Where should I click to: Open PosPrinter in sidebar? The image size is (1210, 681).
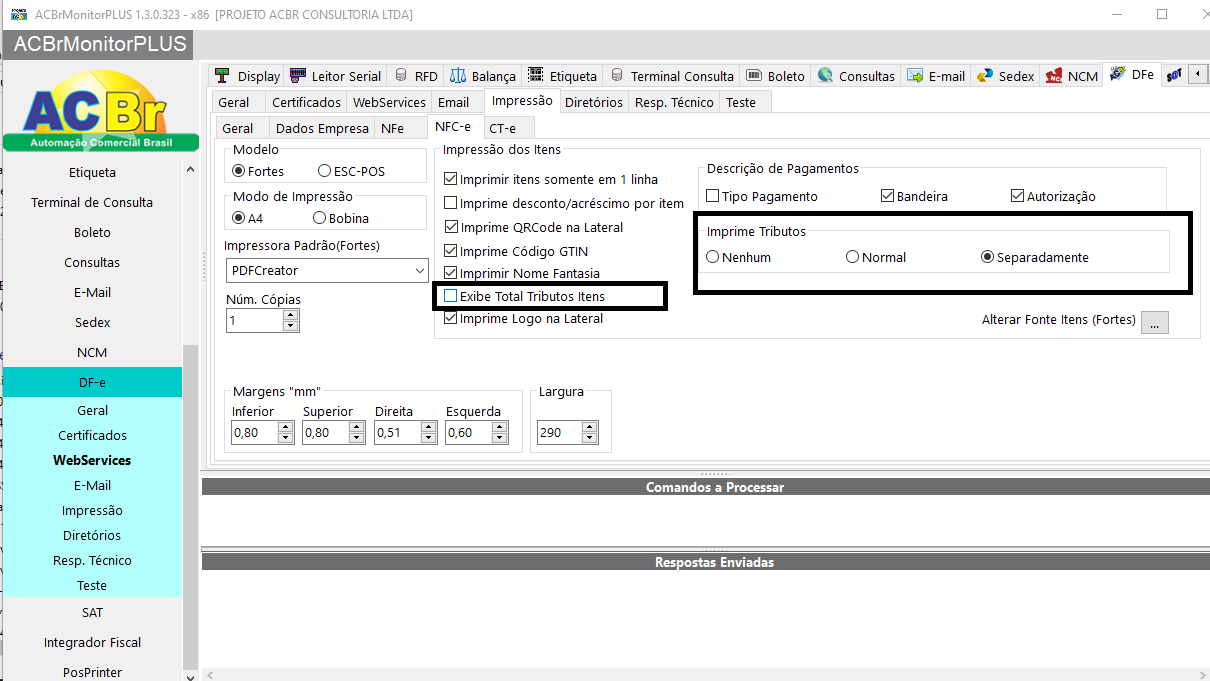pos(92,672)
